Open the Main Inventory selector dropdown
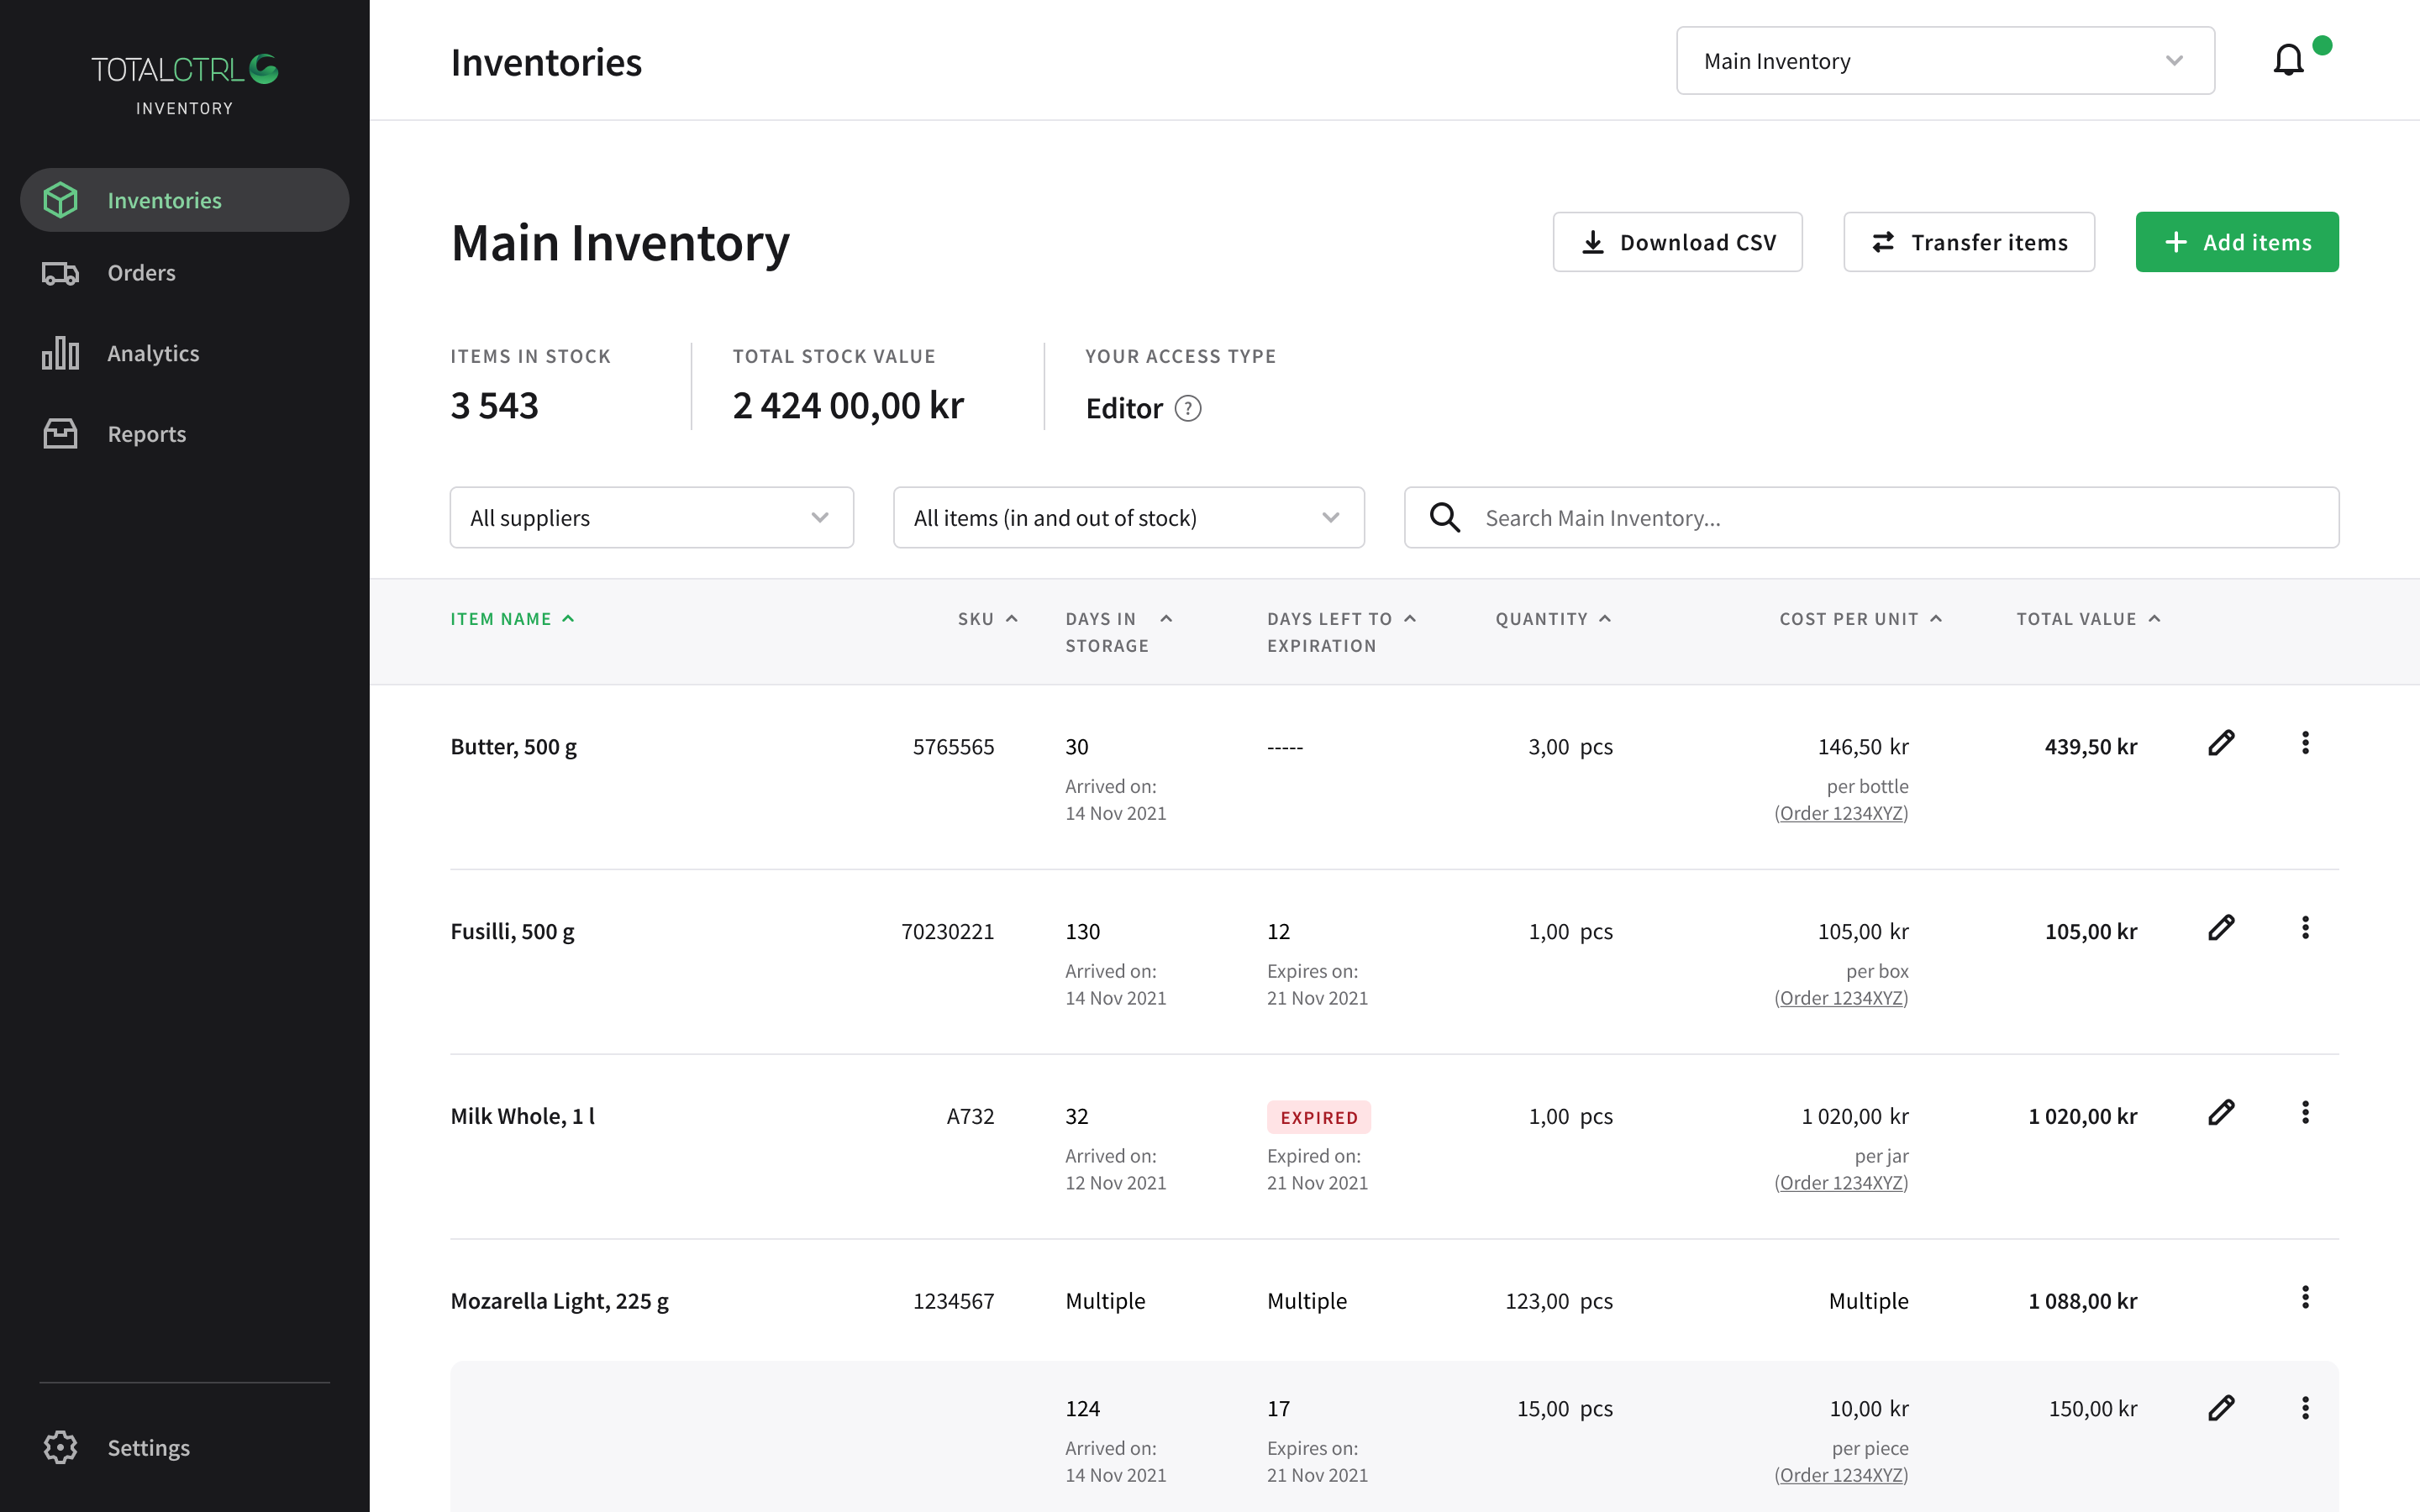Screen dimensions: 2420x1512 point(1944,61)
